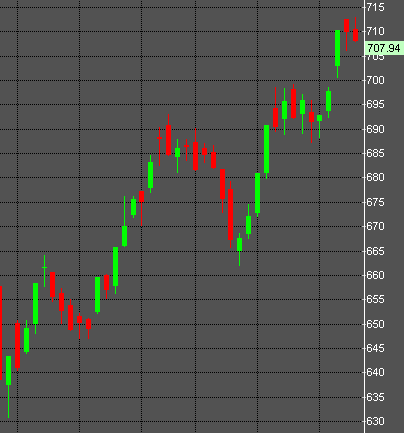The width and height of the screenshot is (404, 433).
Task: Select the 650 price axis label
Action: tap(375, 324)
